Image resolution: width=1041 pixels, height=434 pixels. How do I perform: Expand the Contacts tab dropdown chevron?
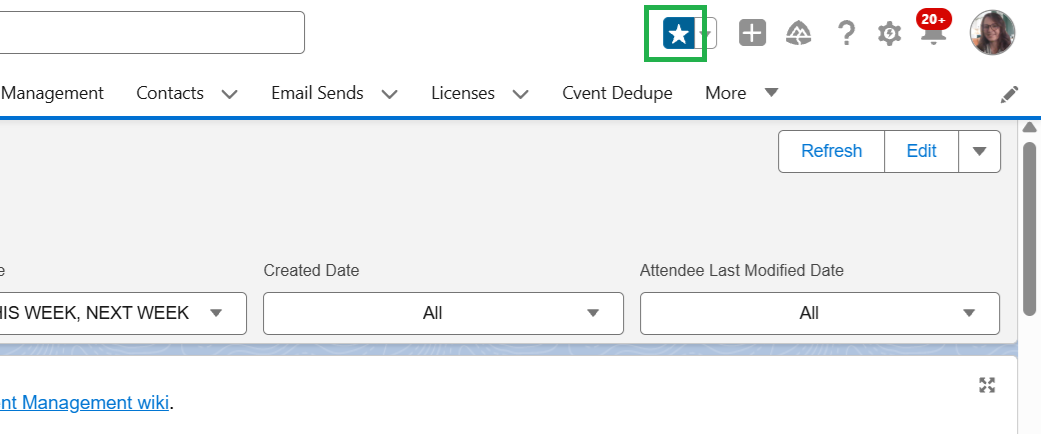229,94
